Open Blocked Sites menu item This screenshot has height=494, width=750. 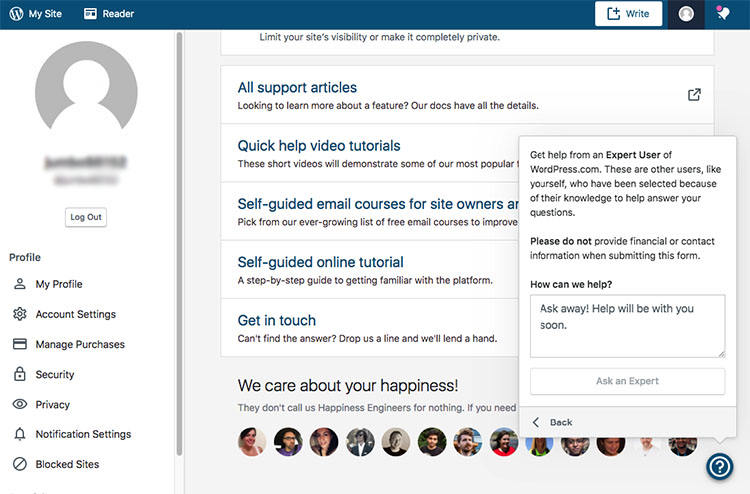pyautogui.click(x=67, y=464)
